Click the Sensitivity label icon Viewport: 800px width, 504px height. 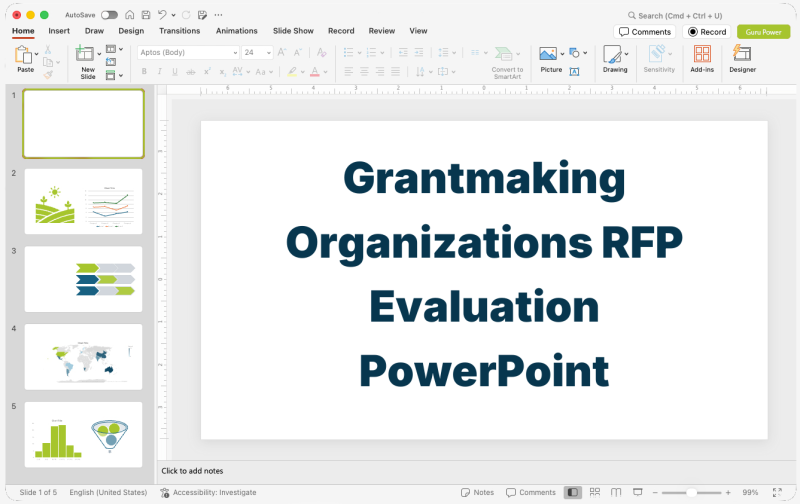click(657, 54)
